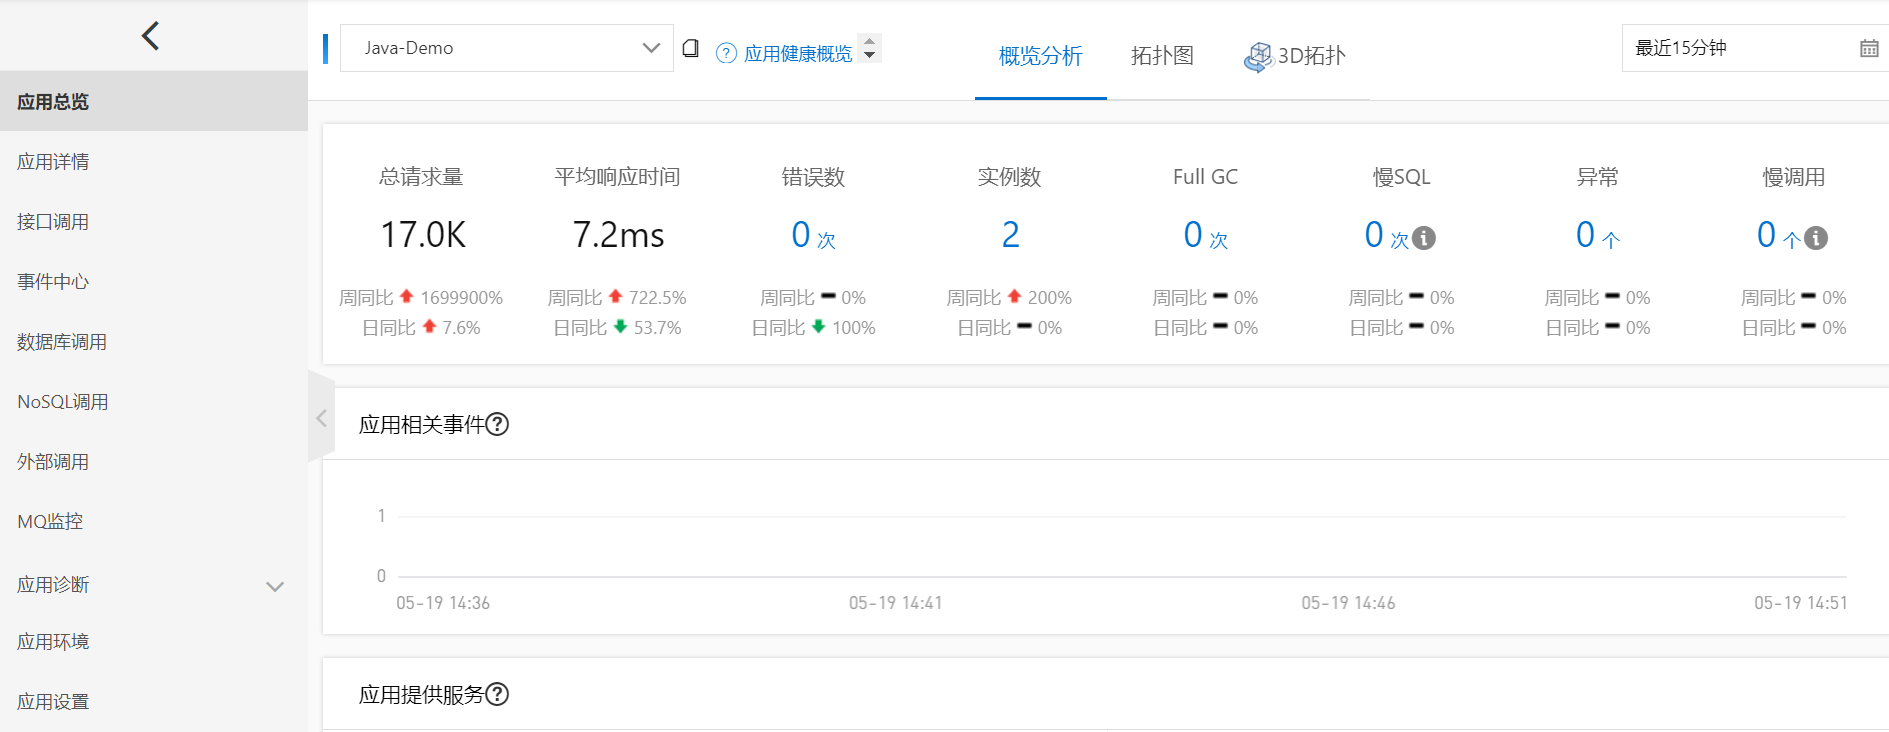This screenshot has height=732, width=1889.
Task: Open 应用详情 in the sidebar
Action: click(x=154, y=161)
